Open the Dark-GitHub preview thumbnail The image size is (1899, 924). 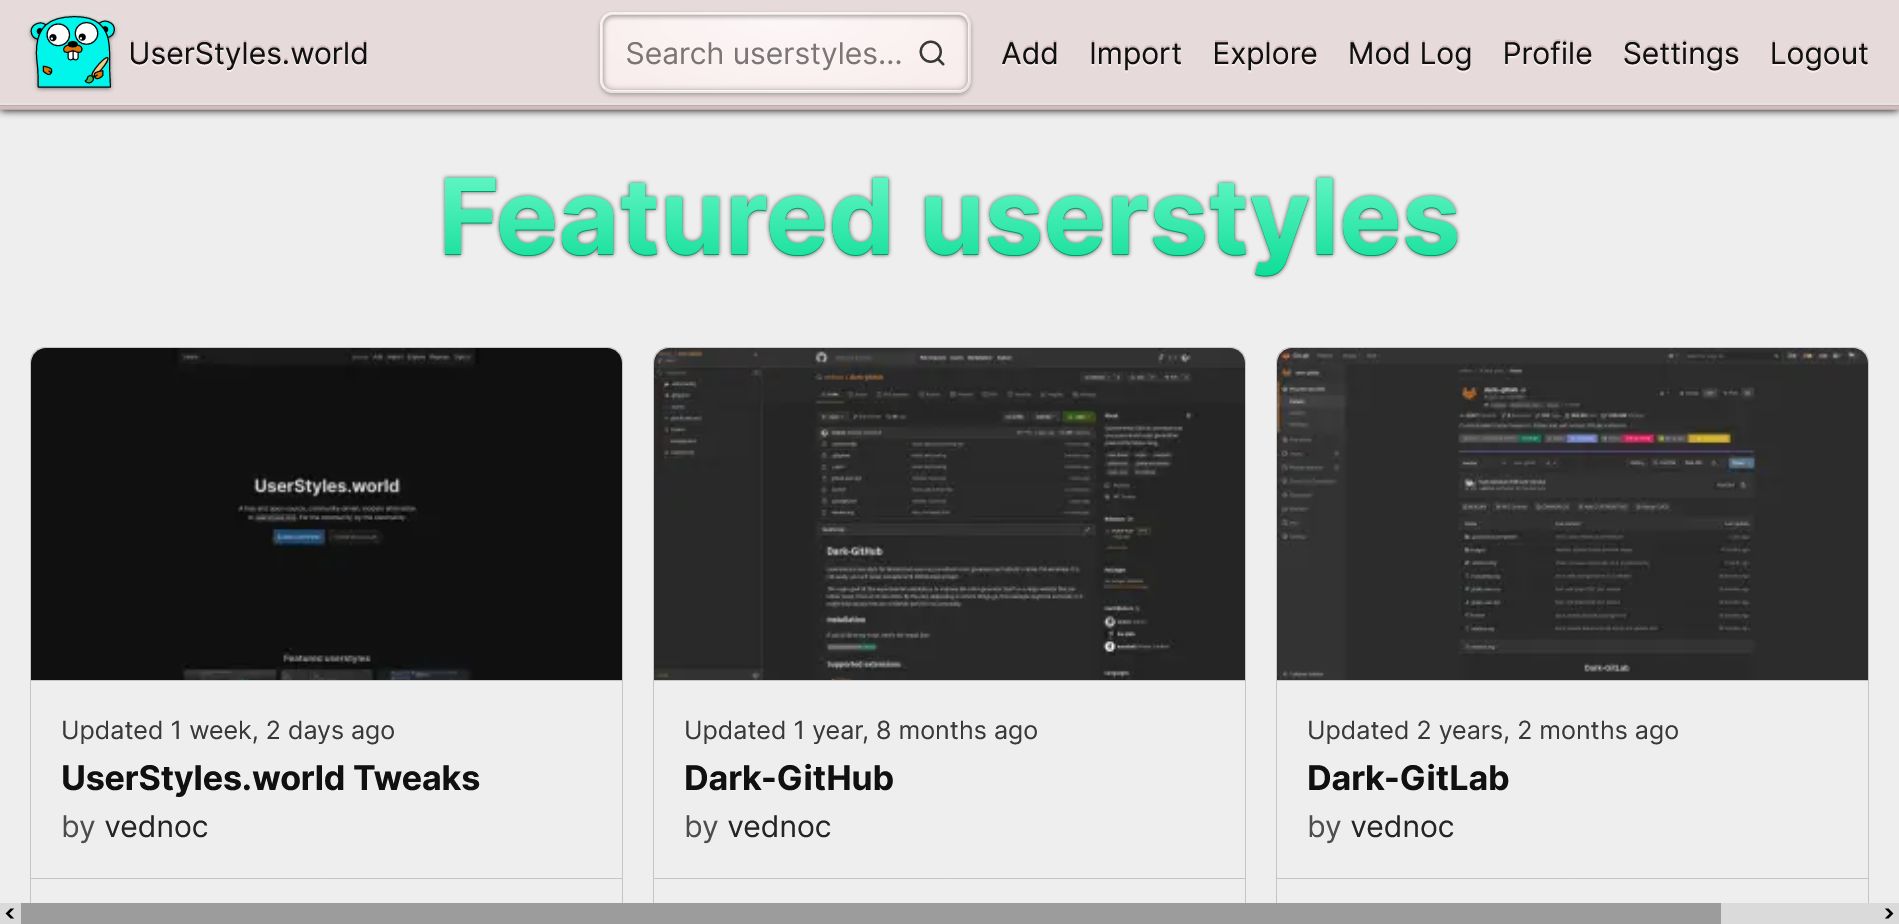coord(949,514)
